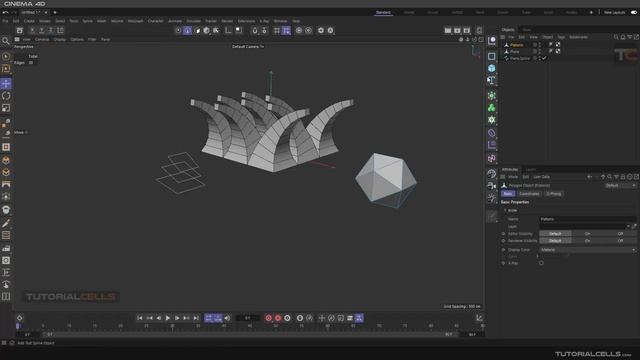
Task: Toggle visibility dots for Patterns object
Action: point(539,45)
